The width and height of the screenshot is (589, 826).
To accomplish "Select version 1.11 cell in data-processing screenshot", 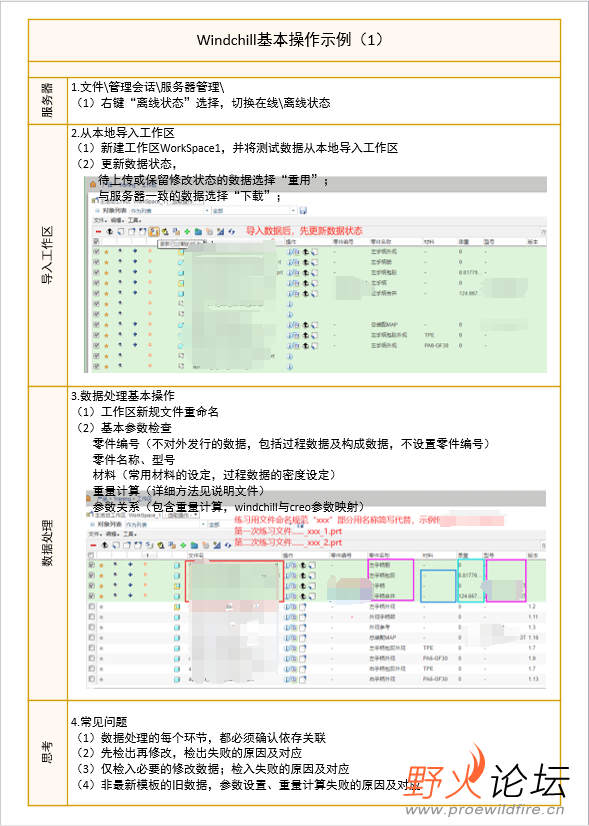I will 533,617.
